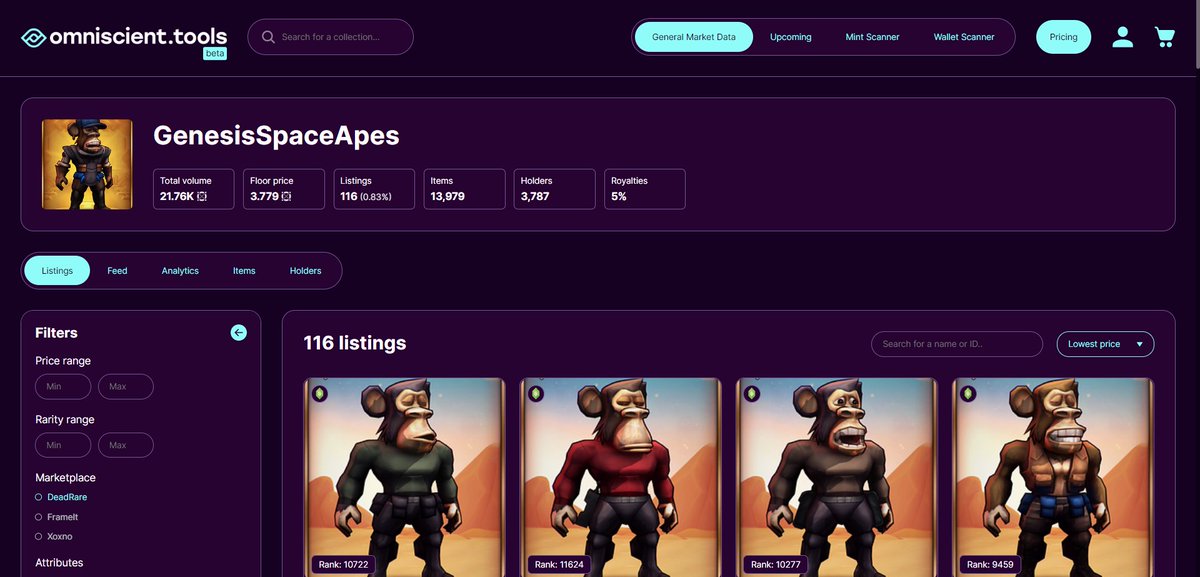Switch to the Analytics tab

tap(180, 271)
